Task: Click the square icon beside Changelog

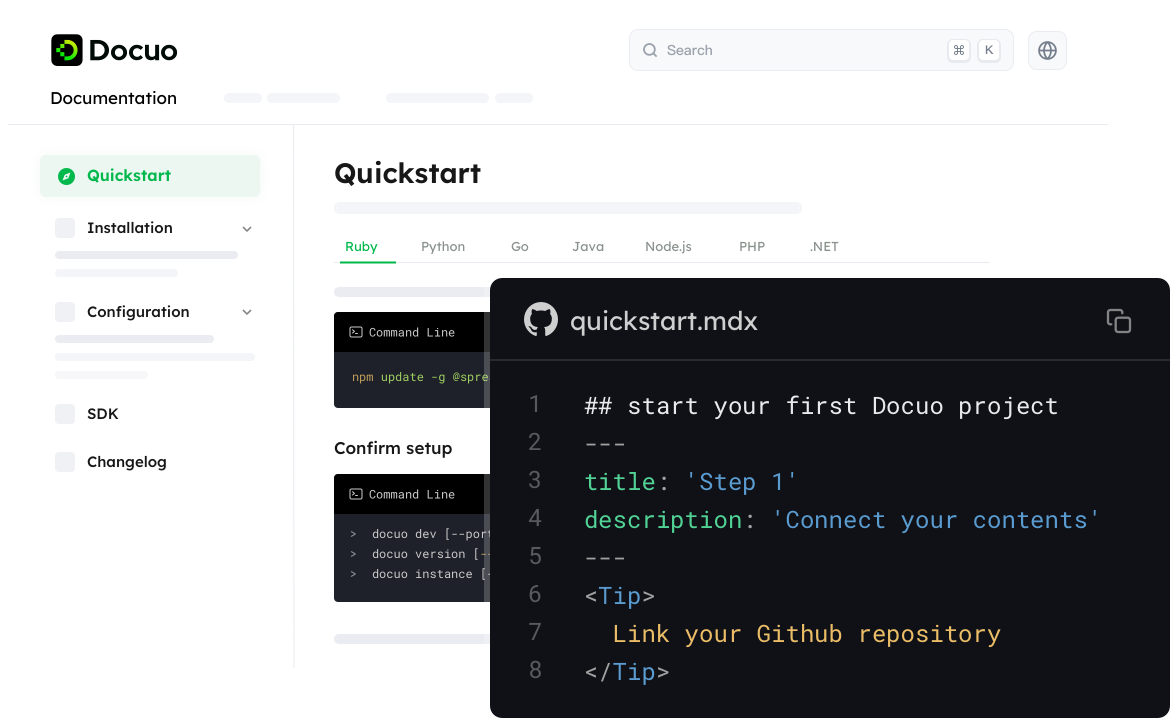Action: coord(65,462)
